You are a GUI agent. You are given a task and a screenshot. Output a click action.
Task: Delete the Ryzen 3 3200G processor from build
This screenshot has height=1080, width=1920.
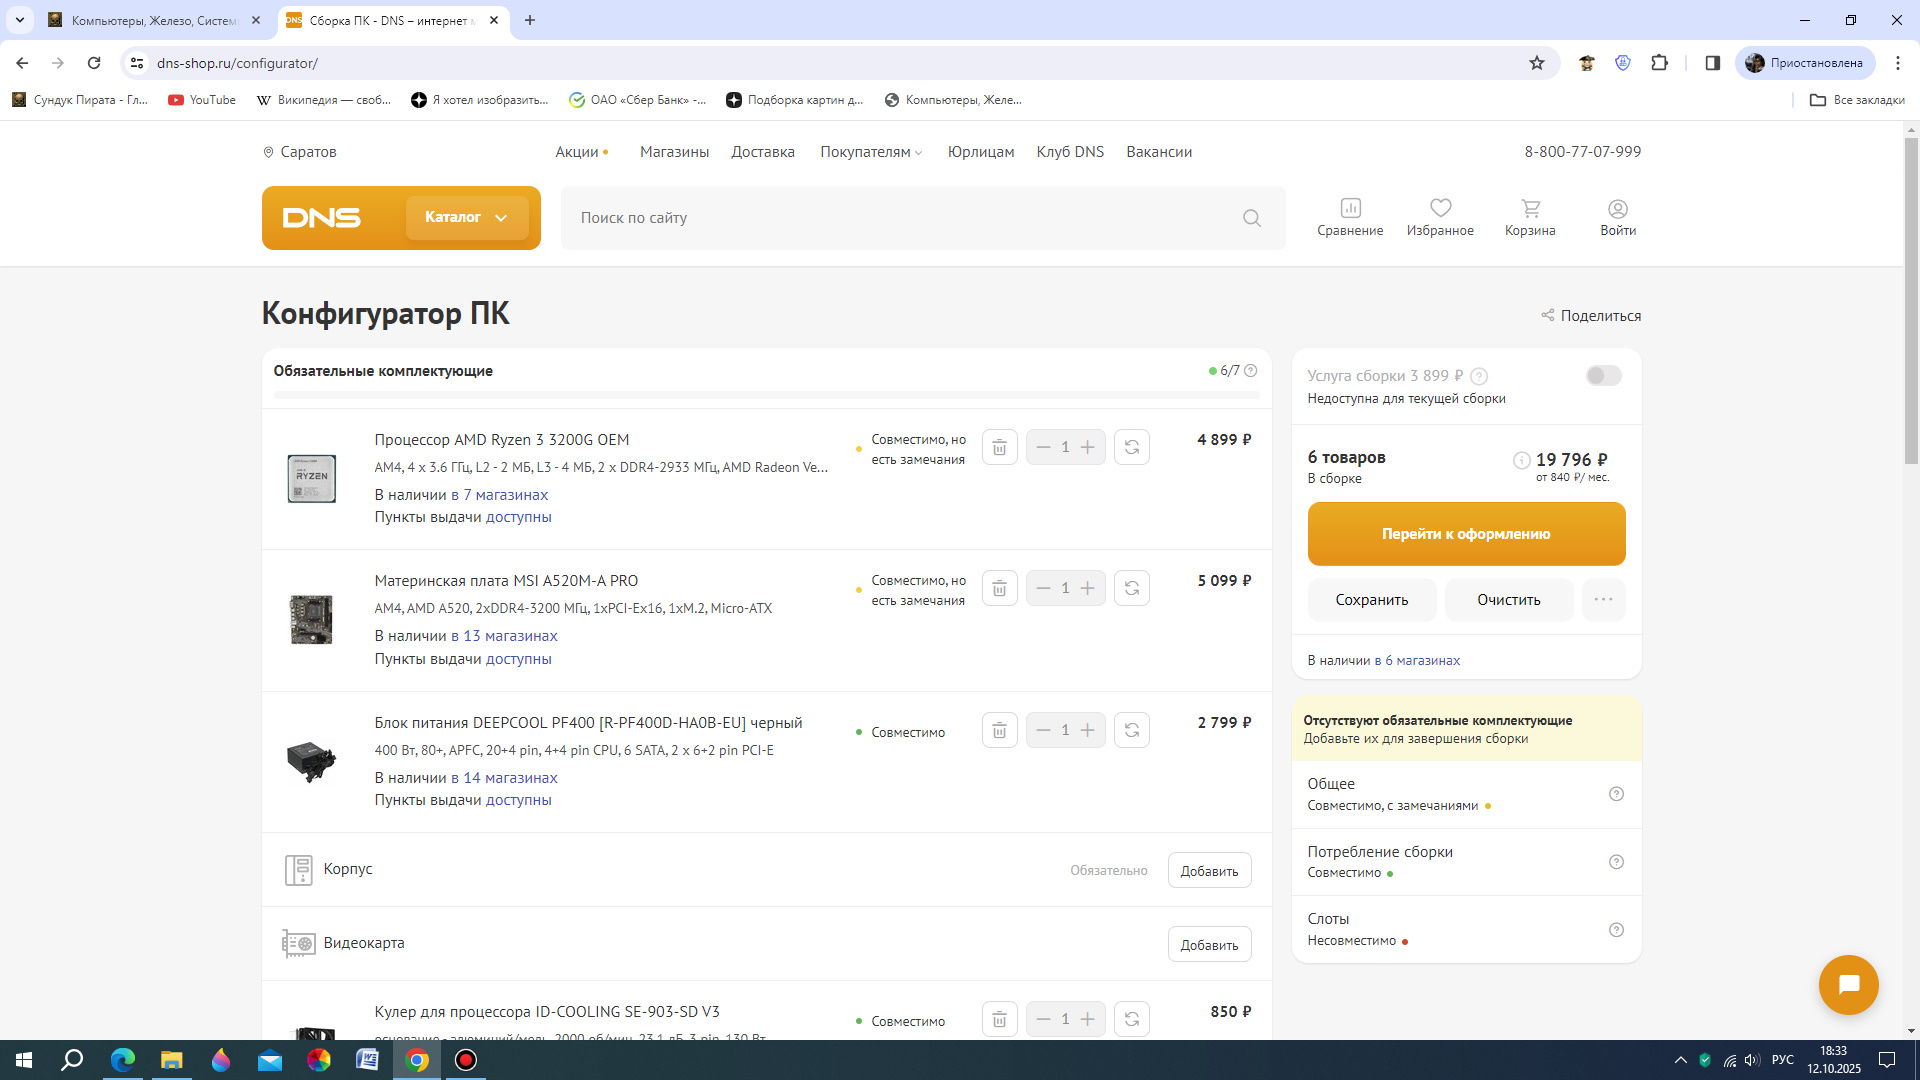[x=999, y=447]
